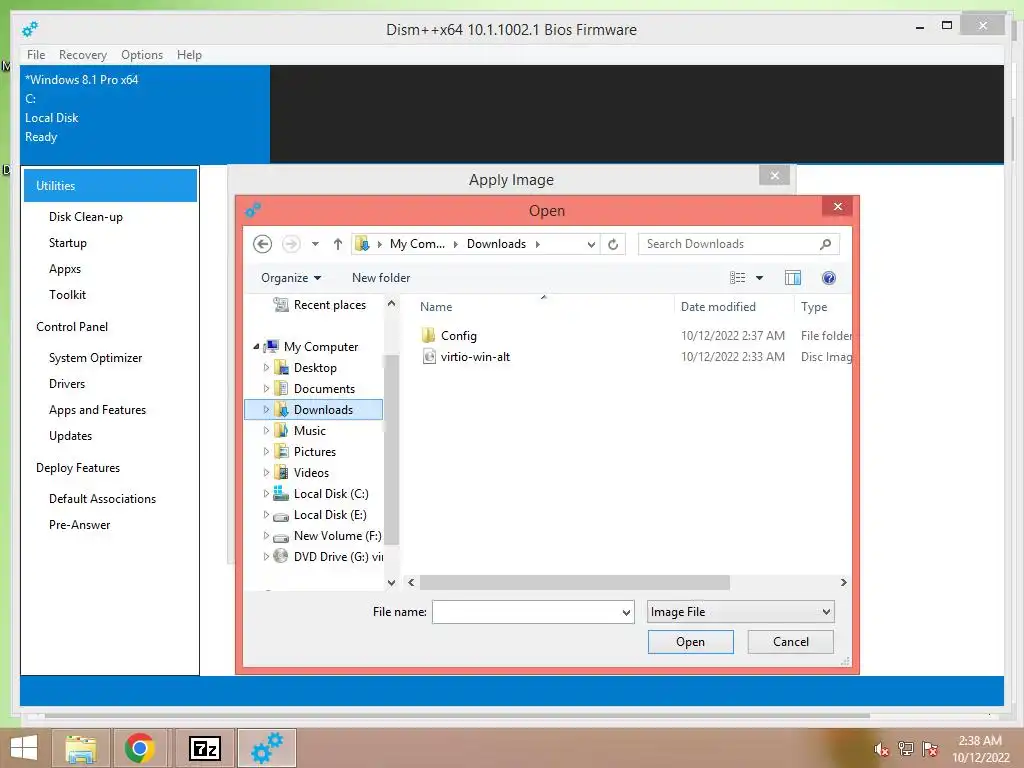This screenshot has width=1024, height=768.
Task: Select the virtio-win-alt disc image icon
Action: click(x=429, y=357)
